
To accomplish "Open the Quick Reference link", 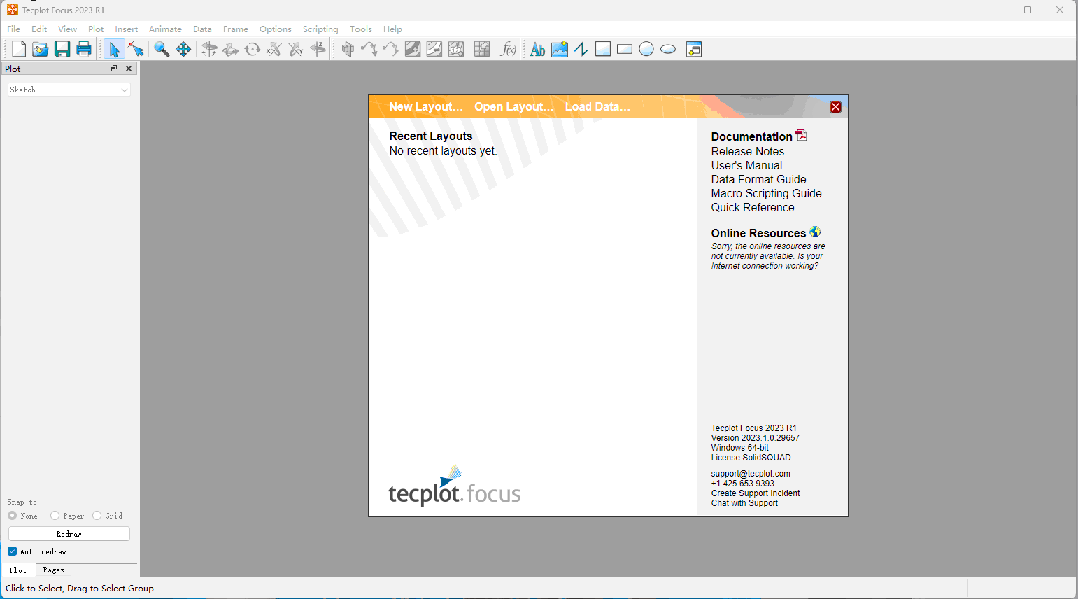I will [753, 207].
